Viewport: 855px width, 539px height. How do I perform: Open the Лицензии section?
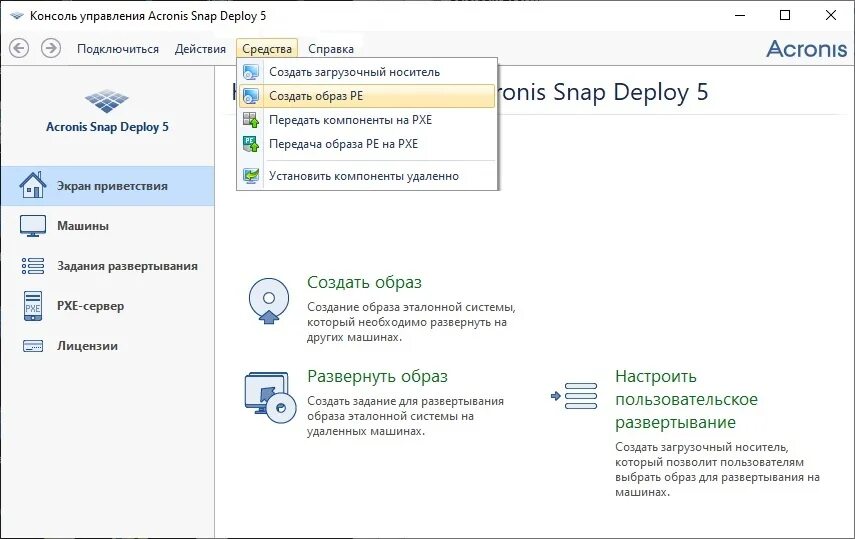click(x=107, y=346)
